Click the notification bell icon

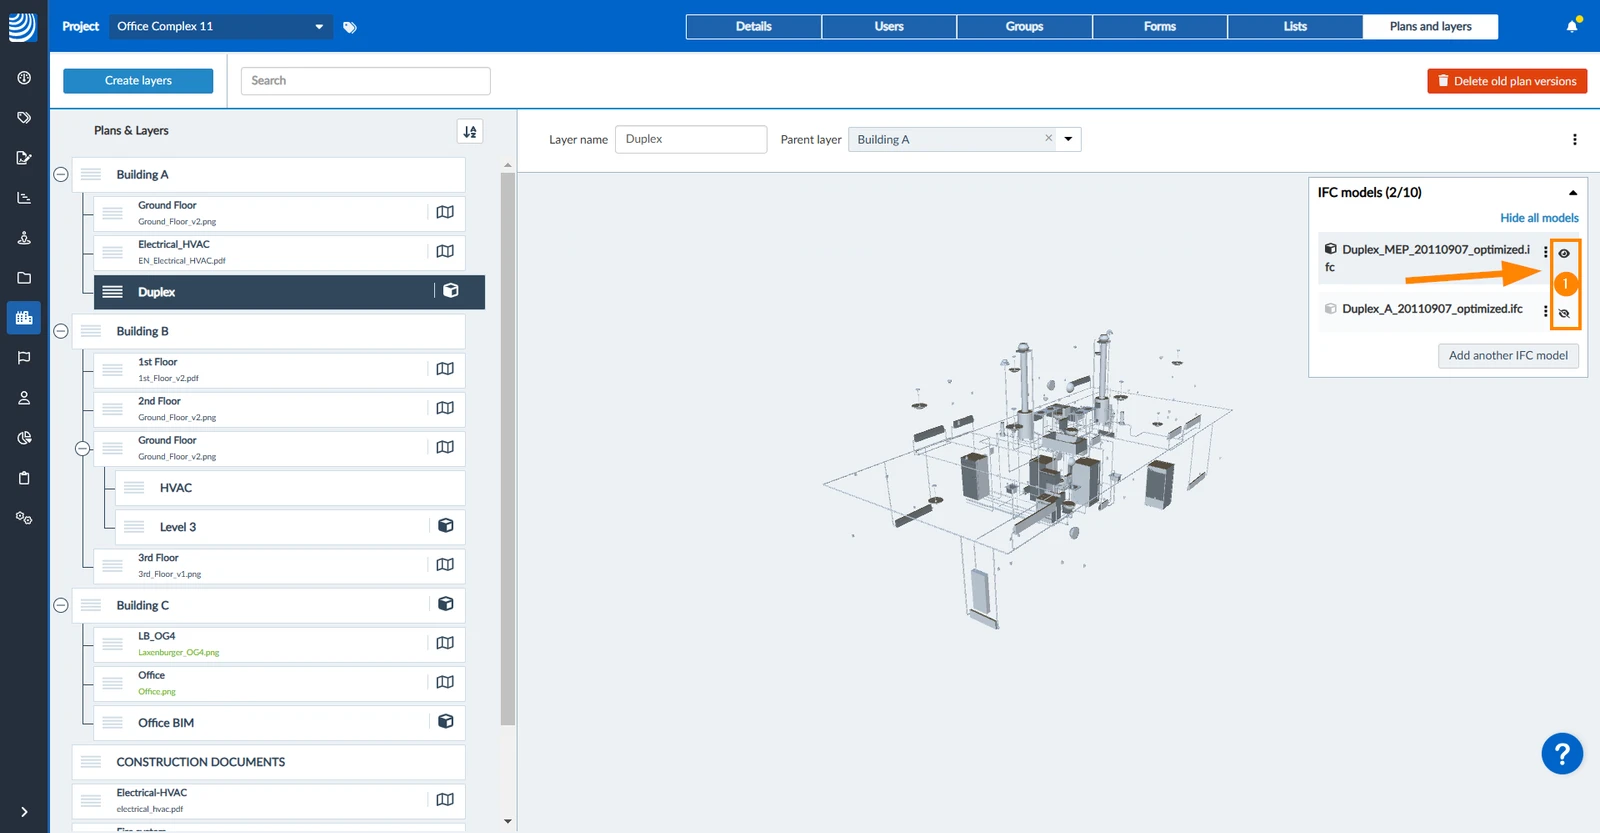pyautogui.click(x=1571, y=26)
